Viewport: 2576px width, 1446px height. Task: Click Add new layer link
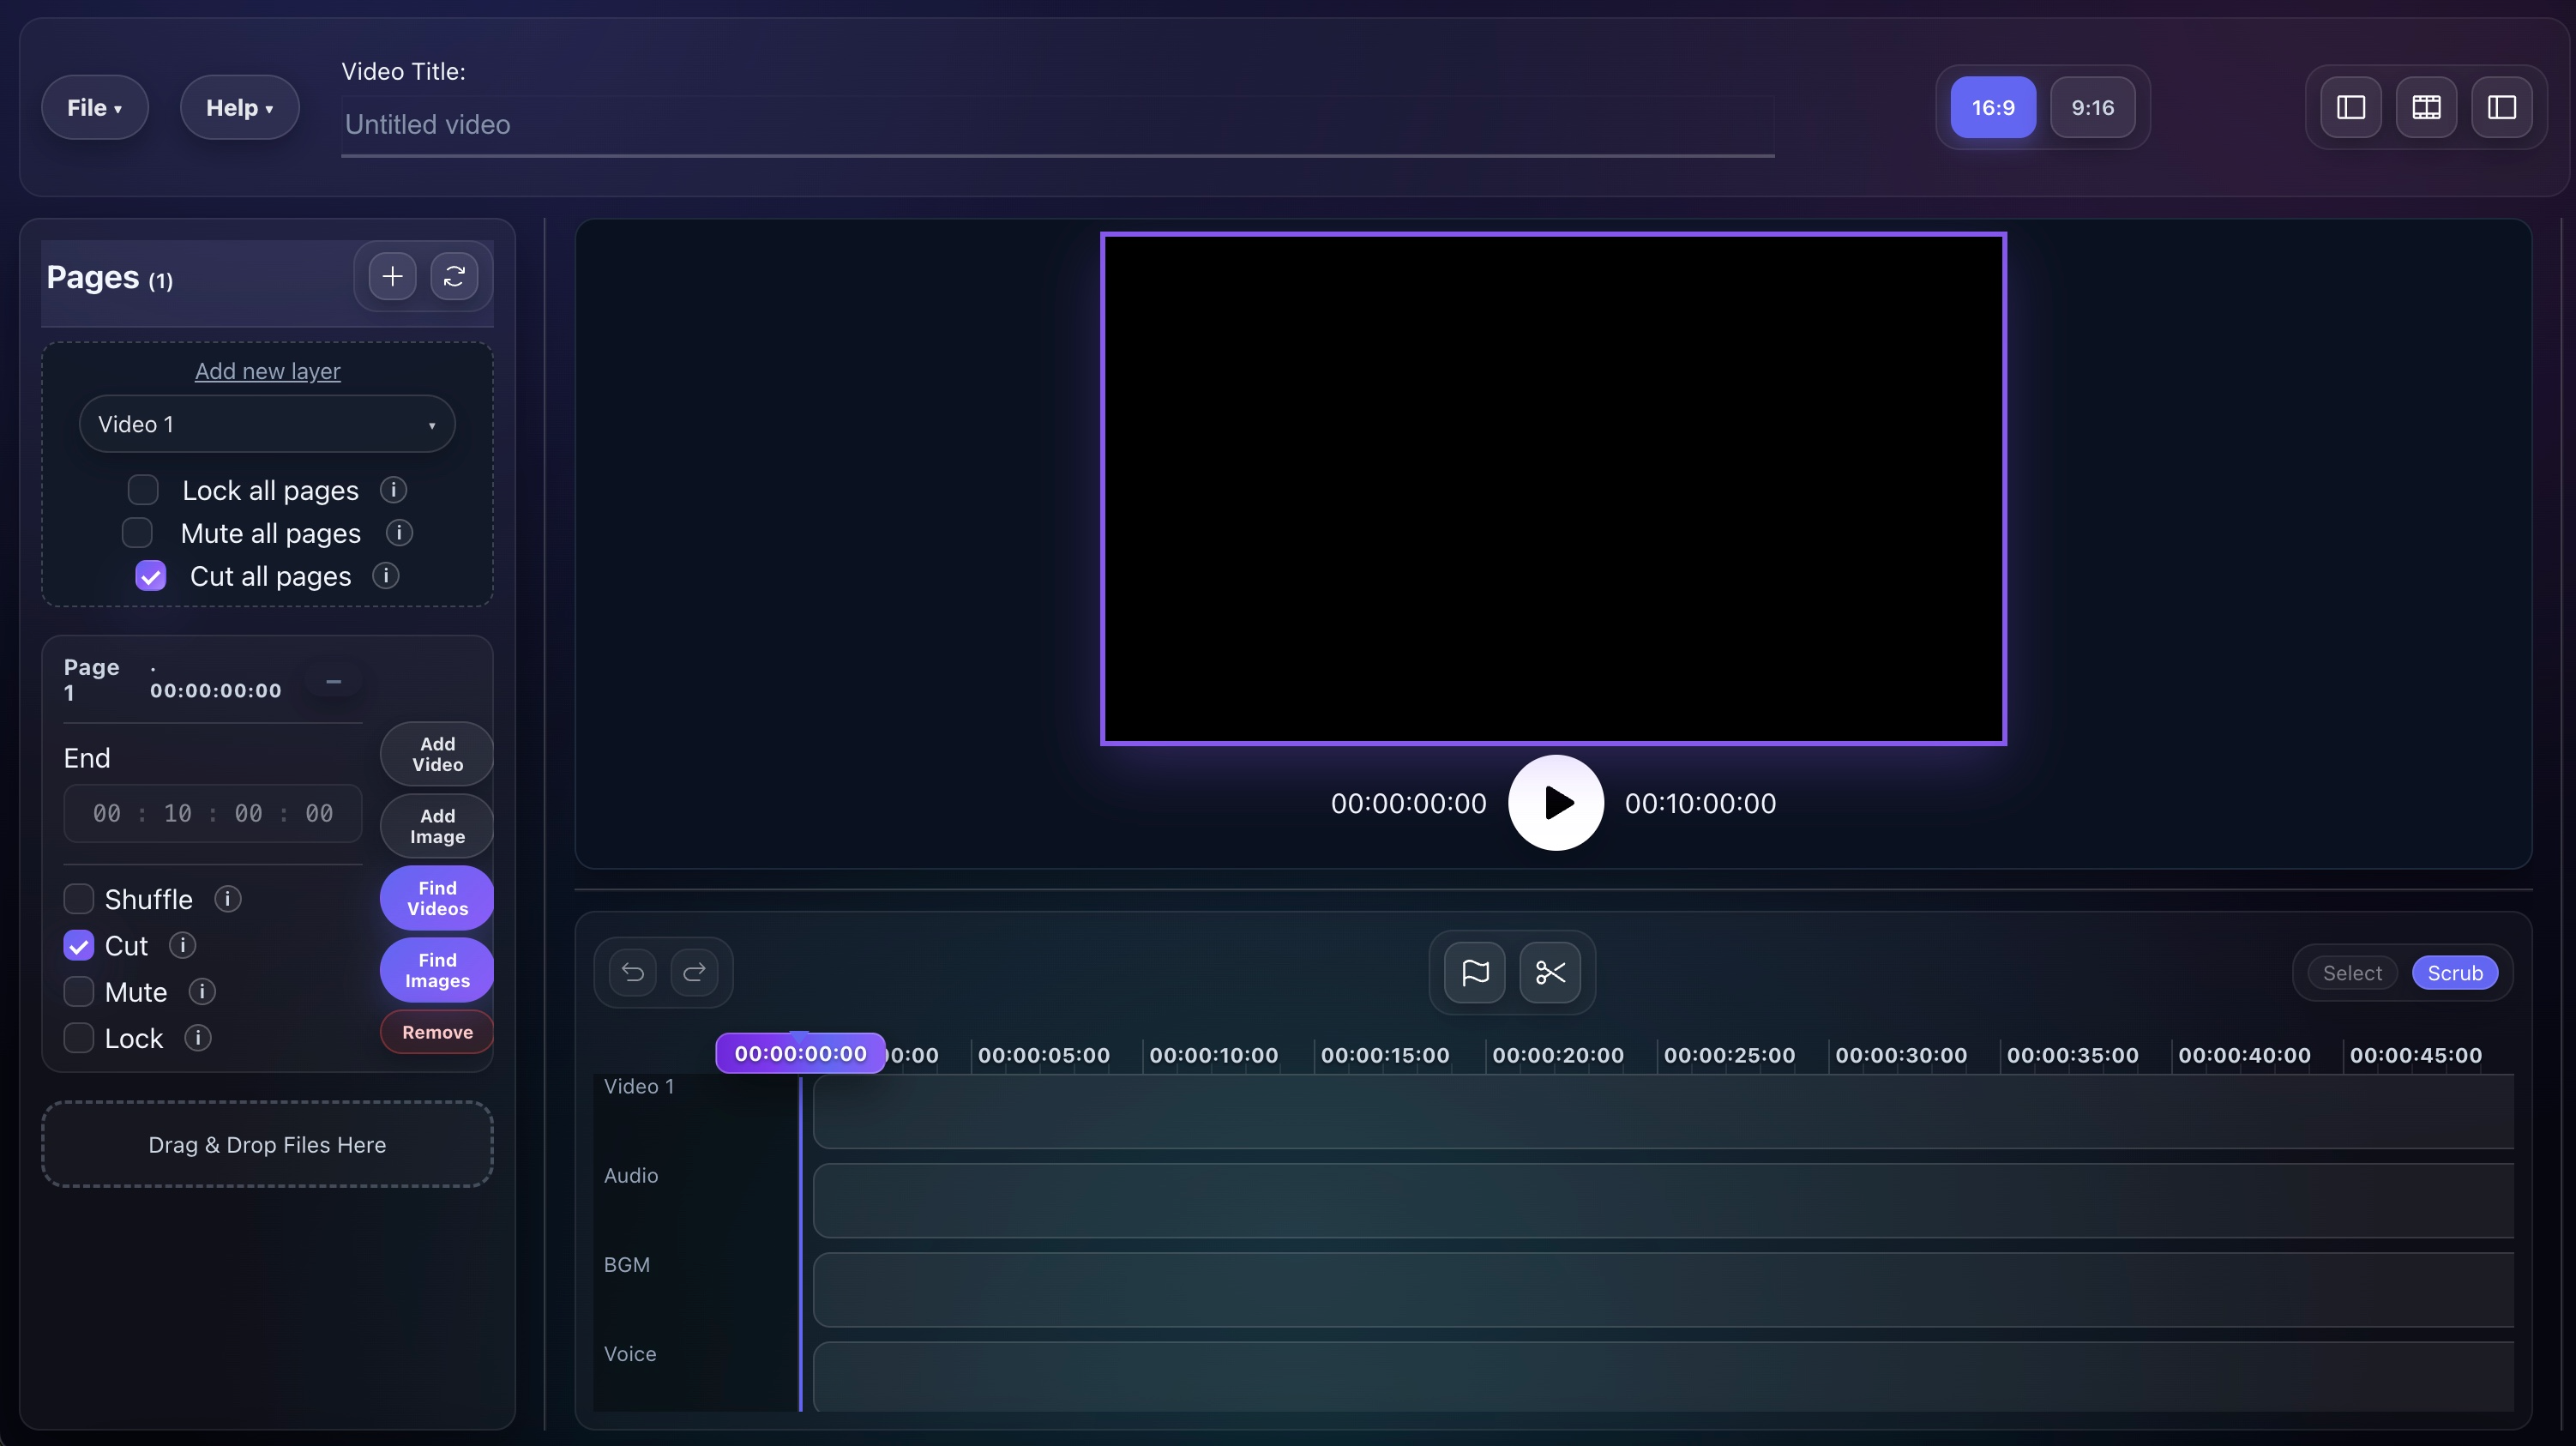pos(267,371)
